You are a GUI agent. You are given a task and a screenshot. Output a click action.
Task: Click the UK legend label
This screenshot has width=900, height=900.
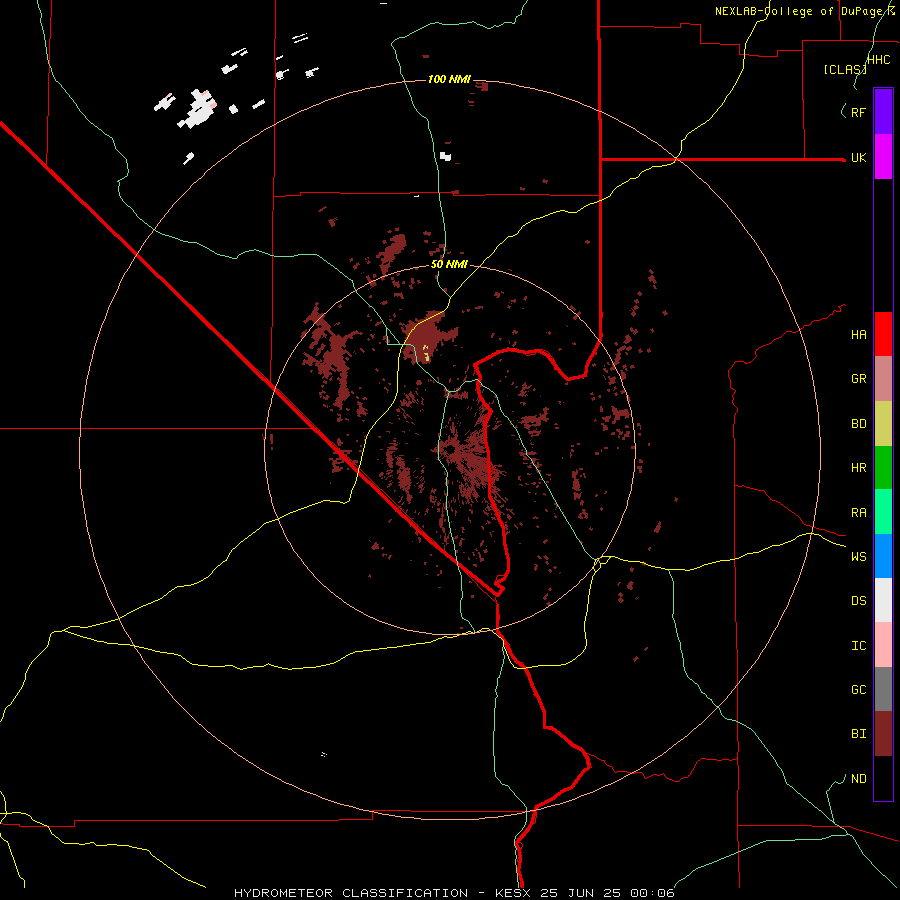(x=858, y=157)
